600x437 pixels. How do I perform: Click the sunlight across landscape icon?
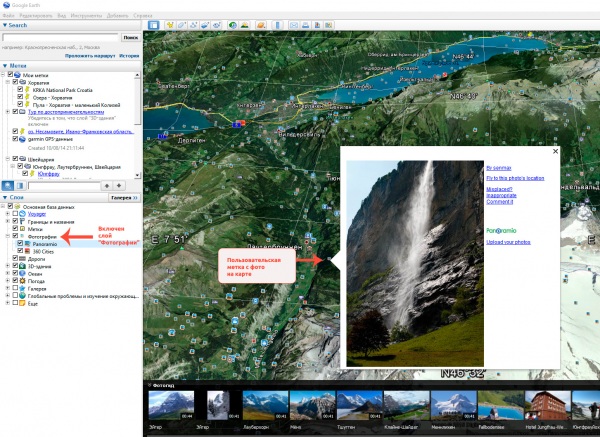[244, 25]
